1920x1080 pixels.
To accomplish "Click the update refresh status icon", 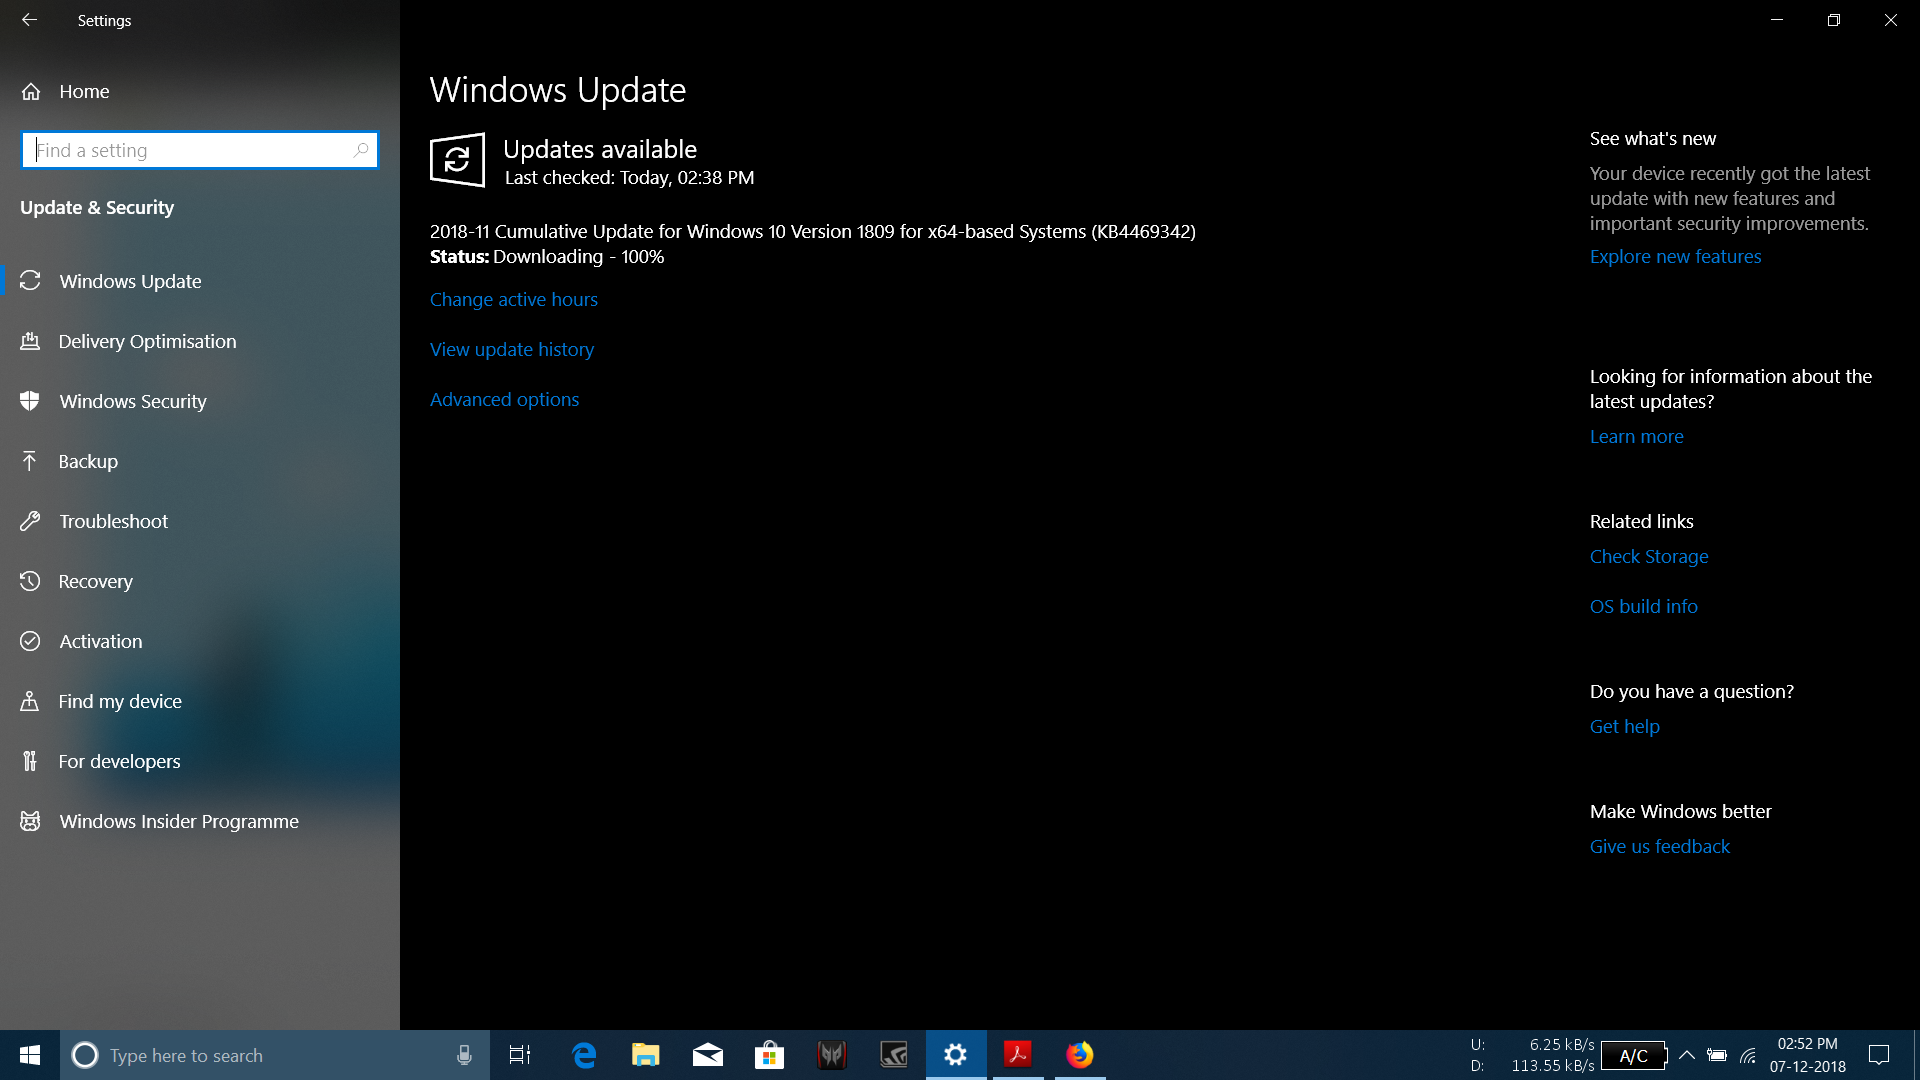I will (x=457, y=160).
